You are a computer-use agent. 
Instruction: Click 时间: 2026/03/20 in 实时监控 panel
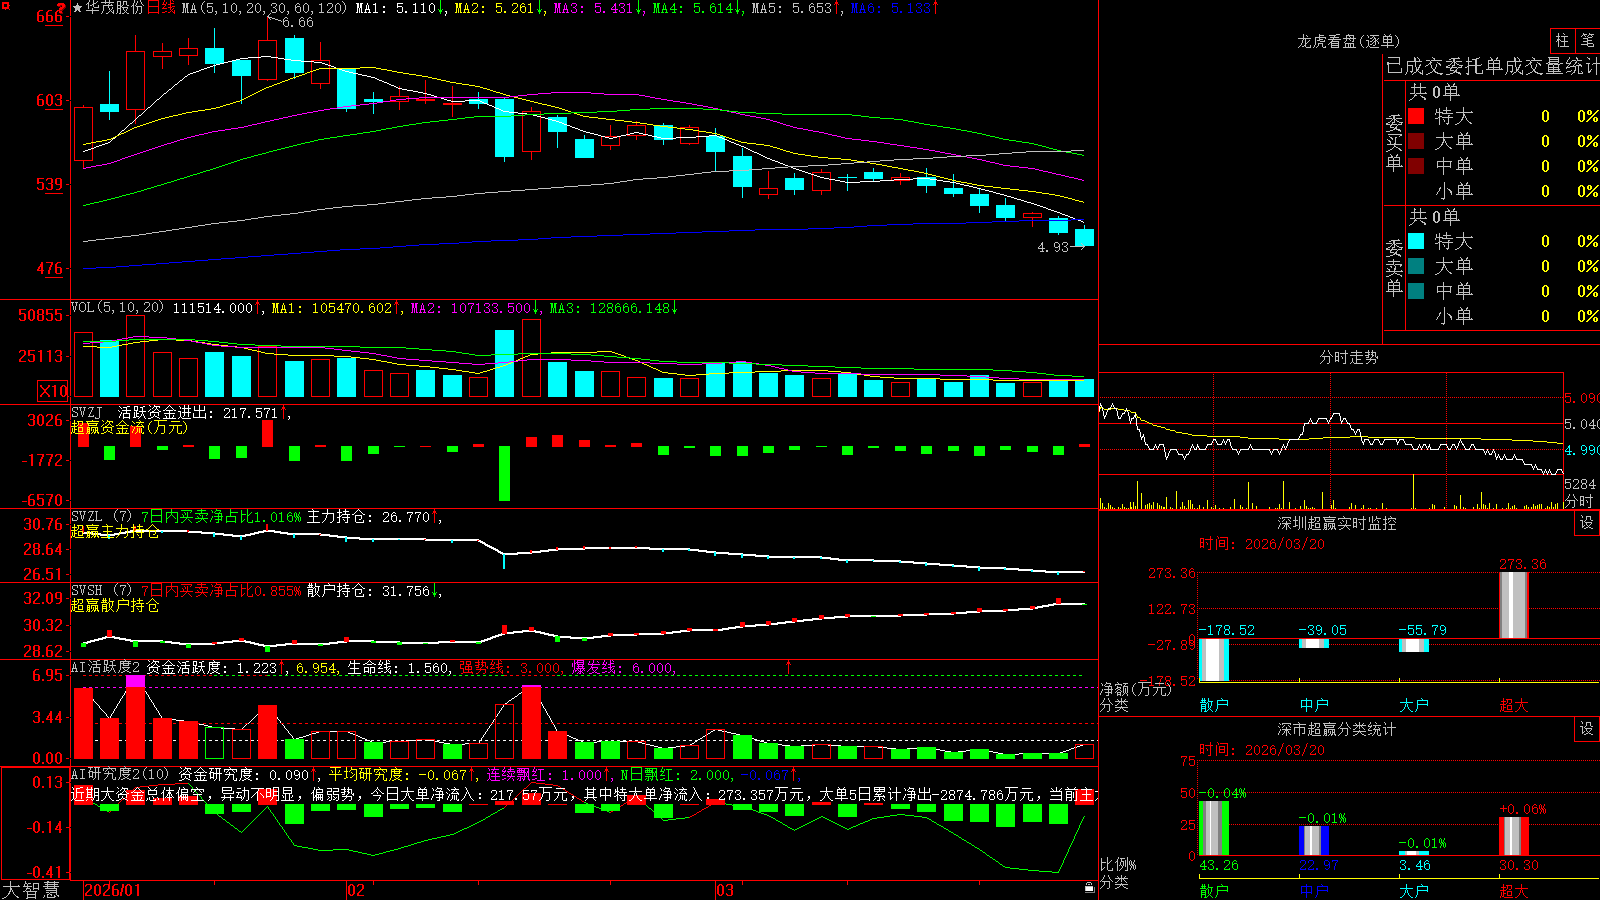pos(1262,544)
